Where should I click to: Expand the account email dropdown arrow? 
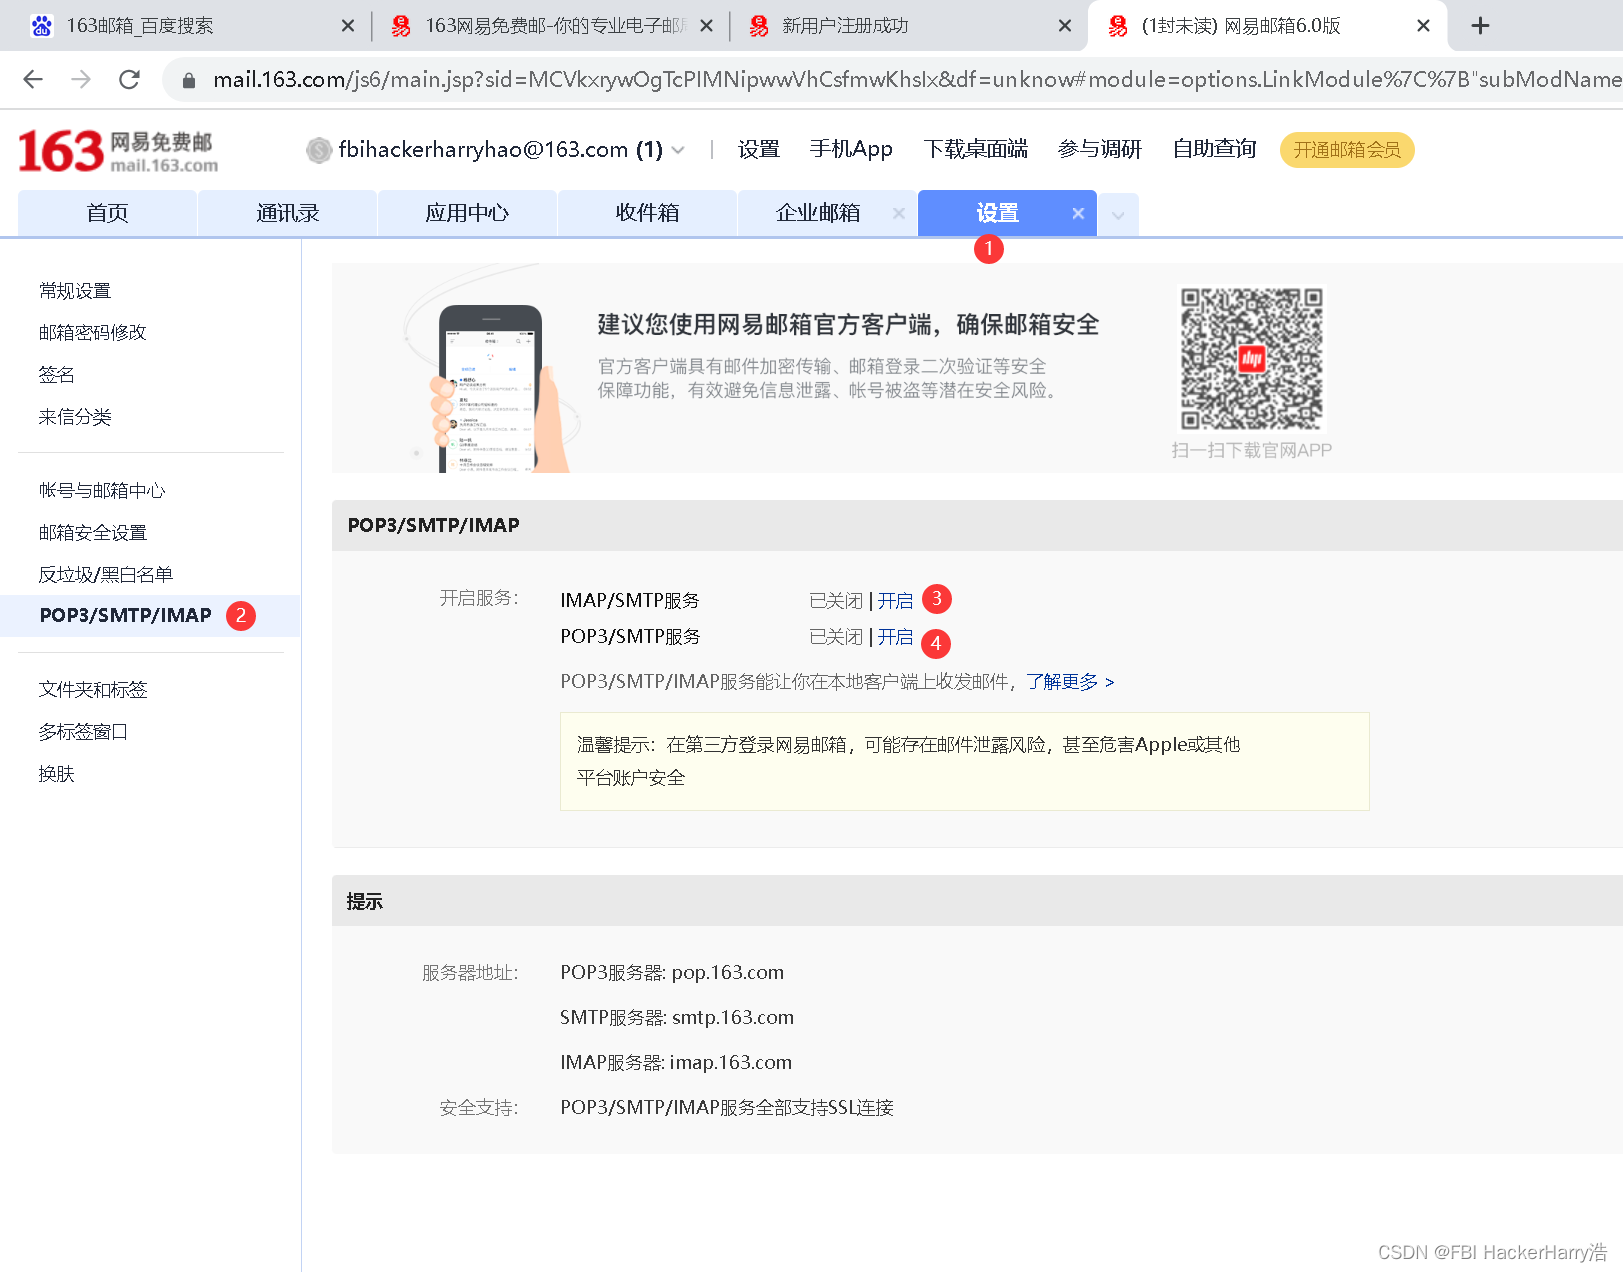678,150
